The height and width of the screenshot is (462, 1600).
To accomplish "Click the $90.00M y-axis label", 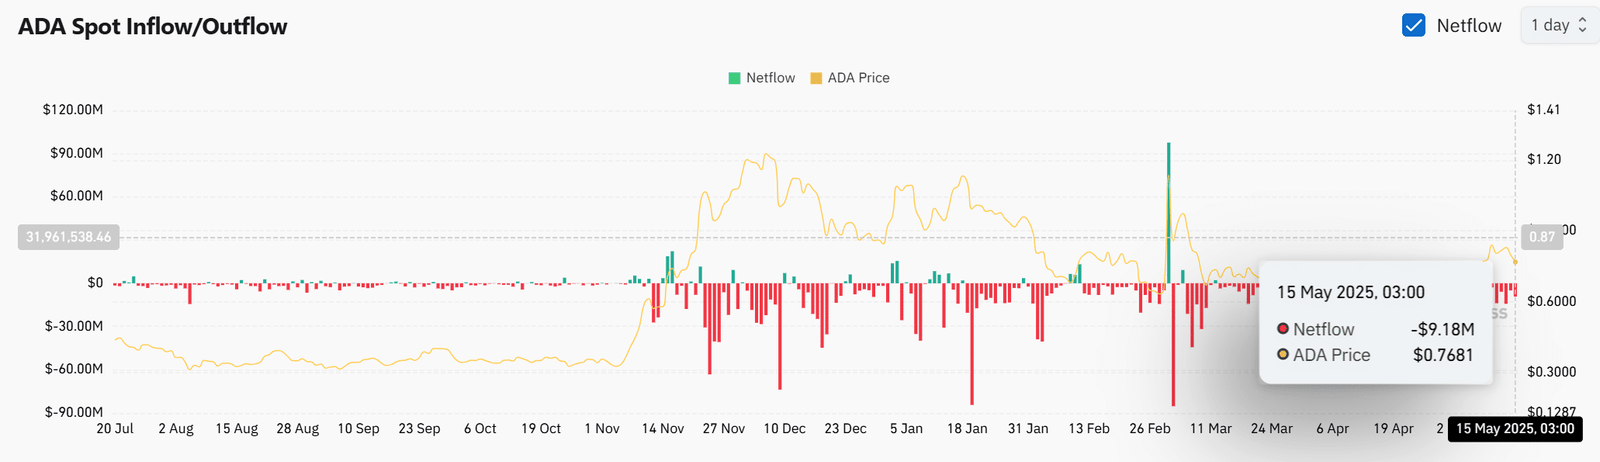I will coord(76,153).
